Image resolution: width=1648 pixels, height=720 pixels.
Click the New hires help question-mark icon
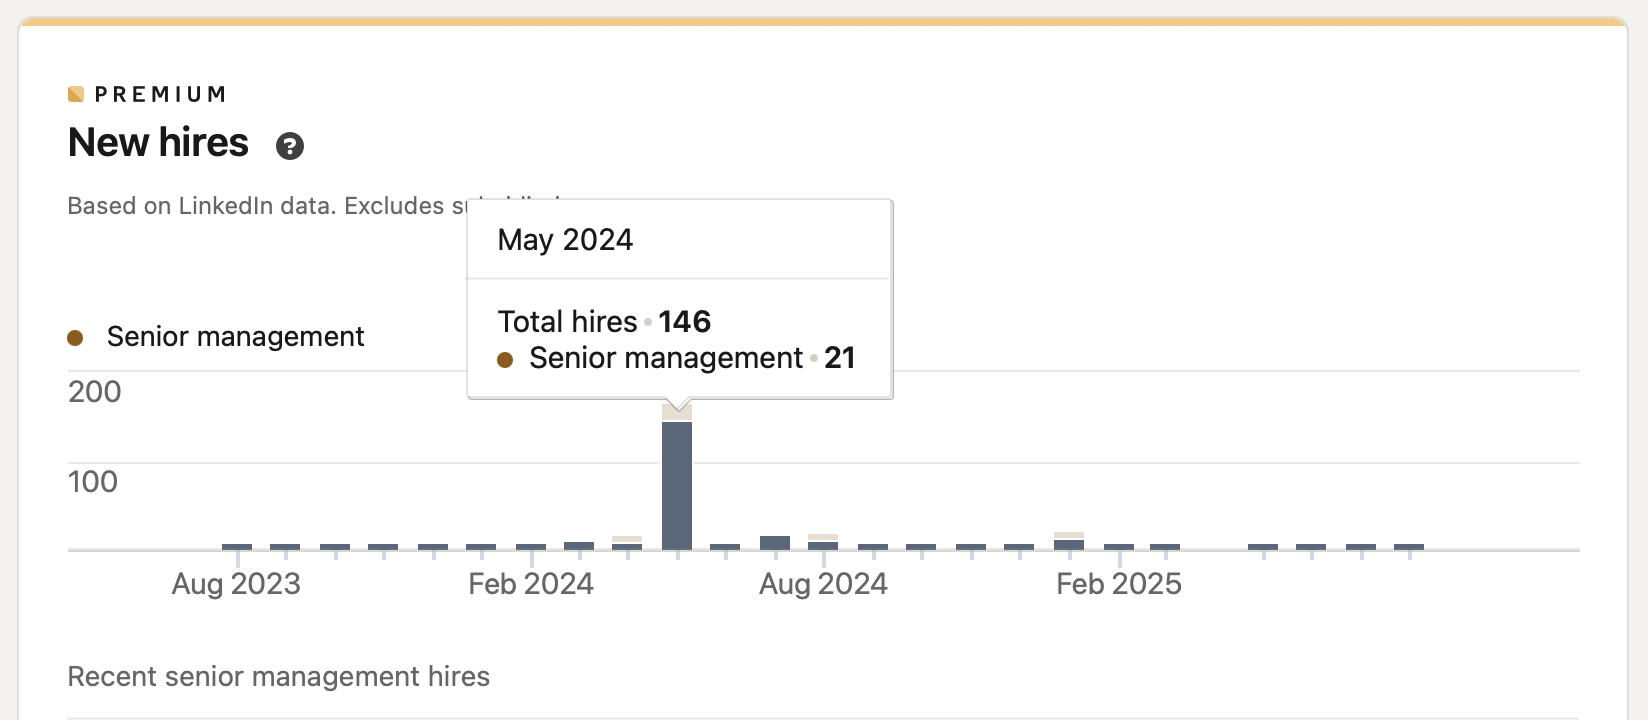click(290, 146)
